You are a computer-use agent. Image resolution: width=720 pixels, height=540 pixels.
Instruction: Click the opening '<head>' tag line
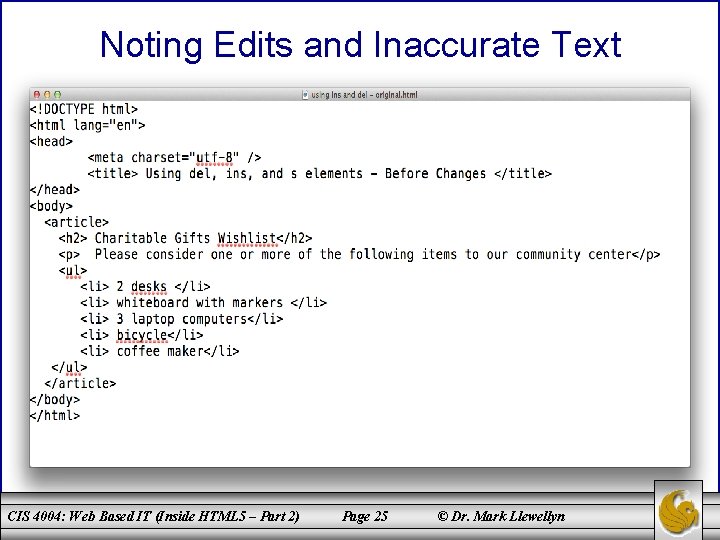click(x=51, y=141)
